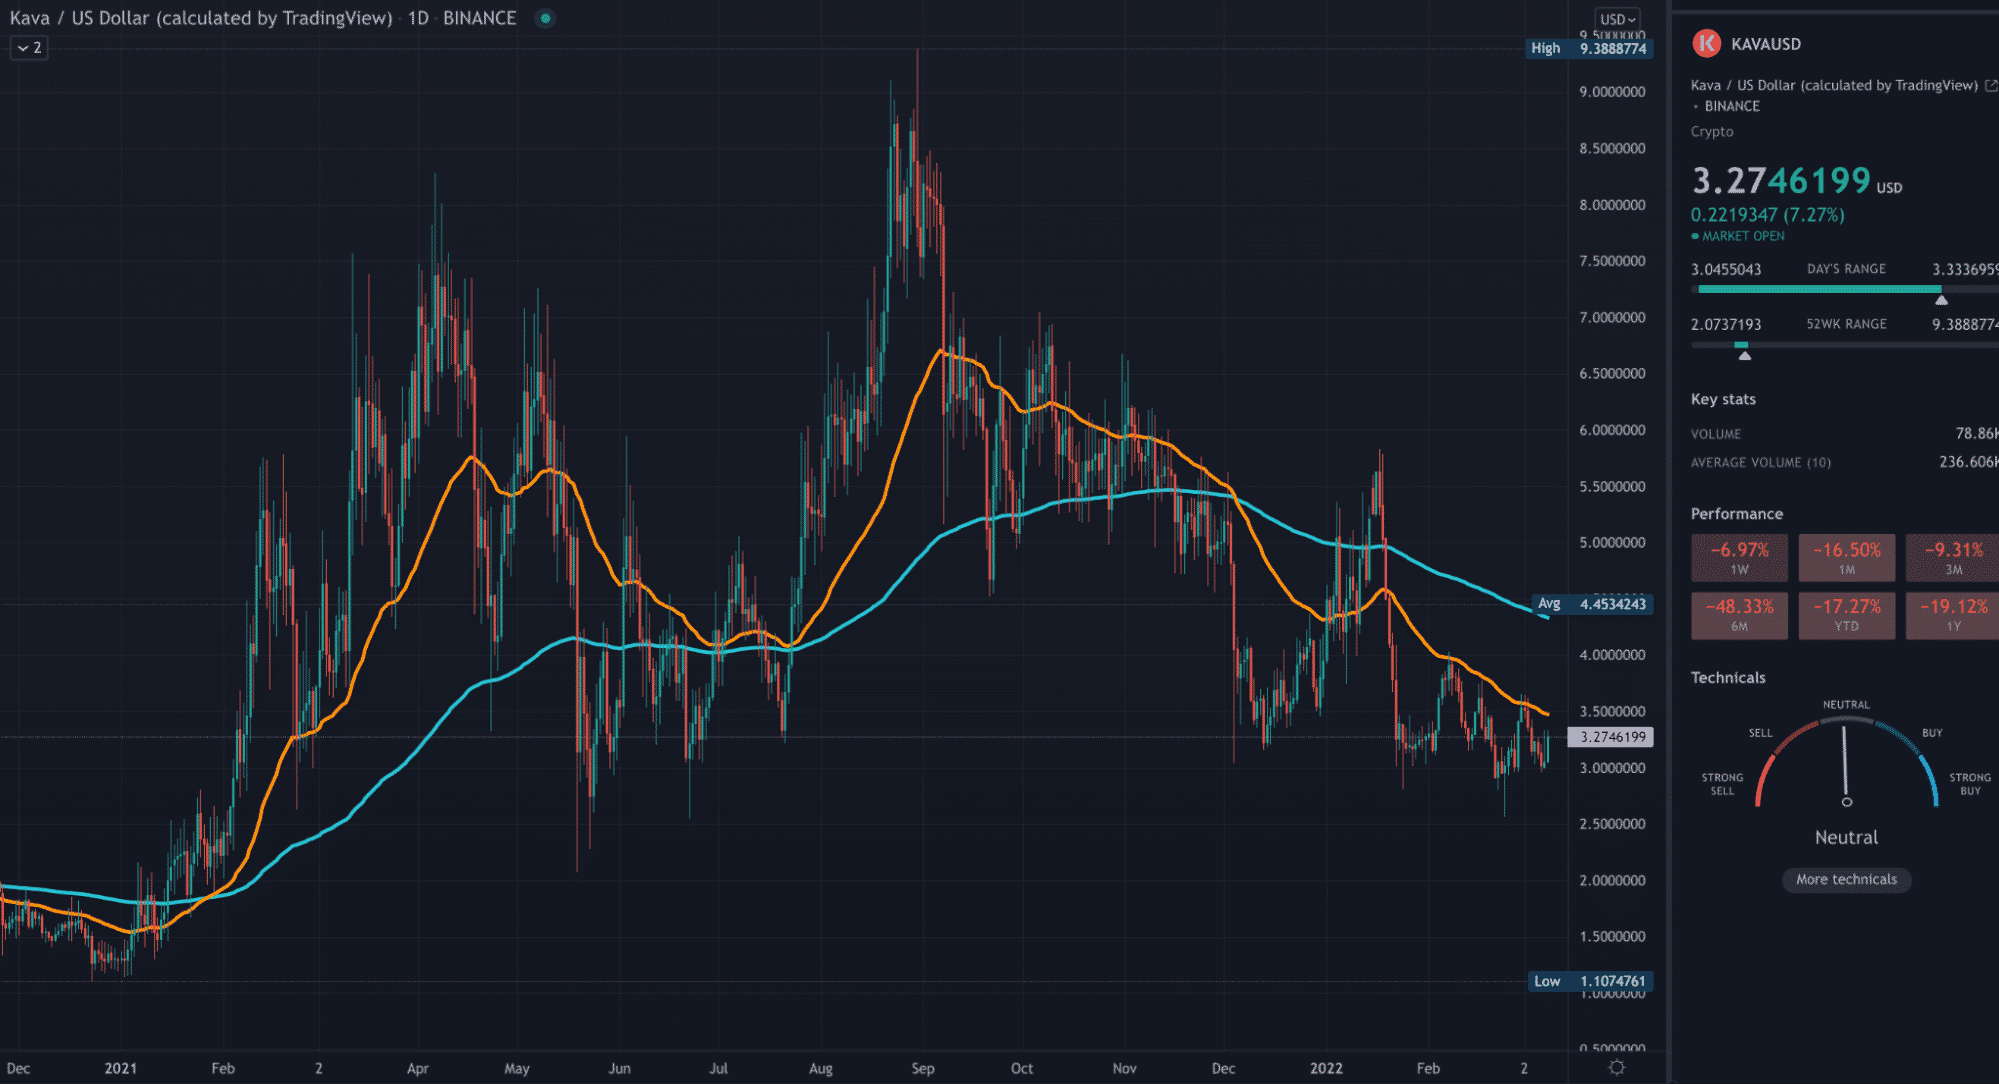
Task: Click green market status dot in chart header
Action: coord(545,18)
